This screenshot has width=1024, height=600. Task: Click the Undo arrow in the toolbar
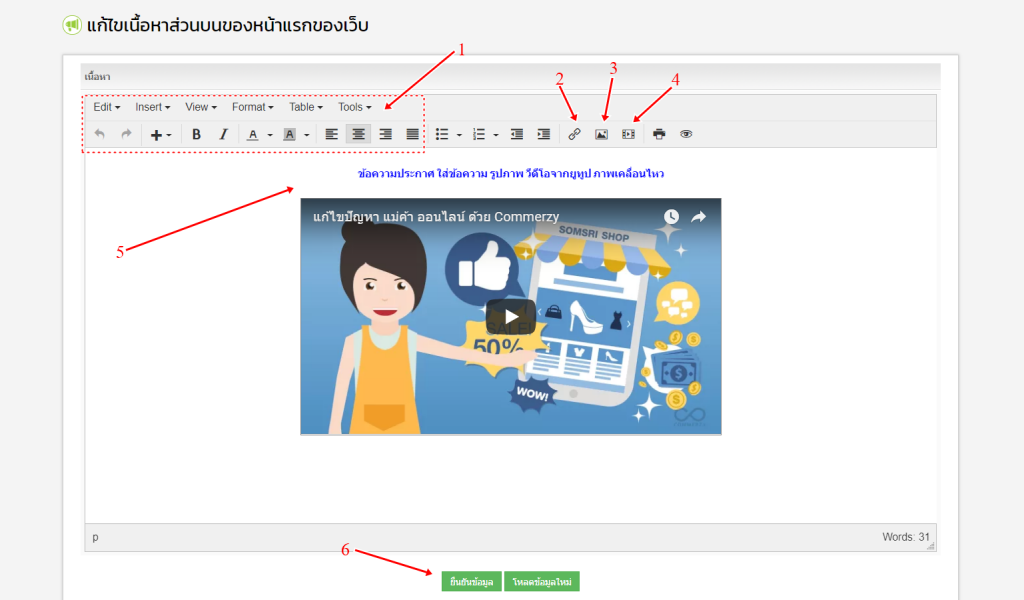pos(99,134)
